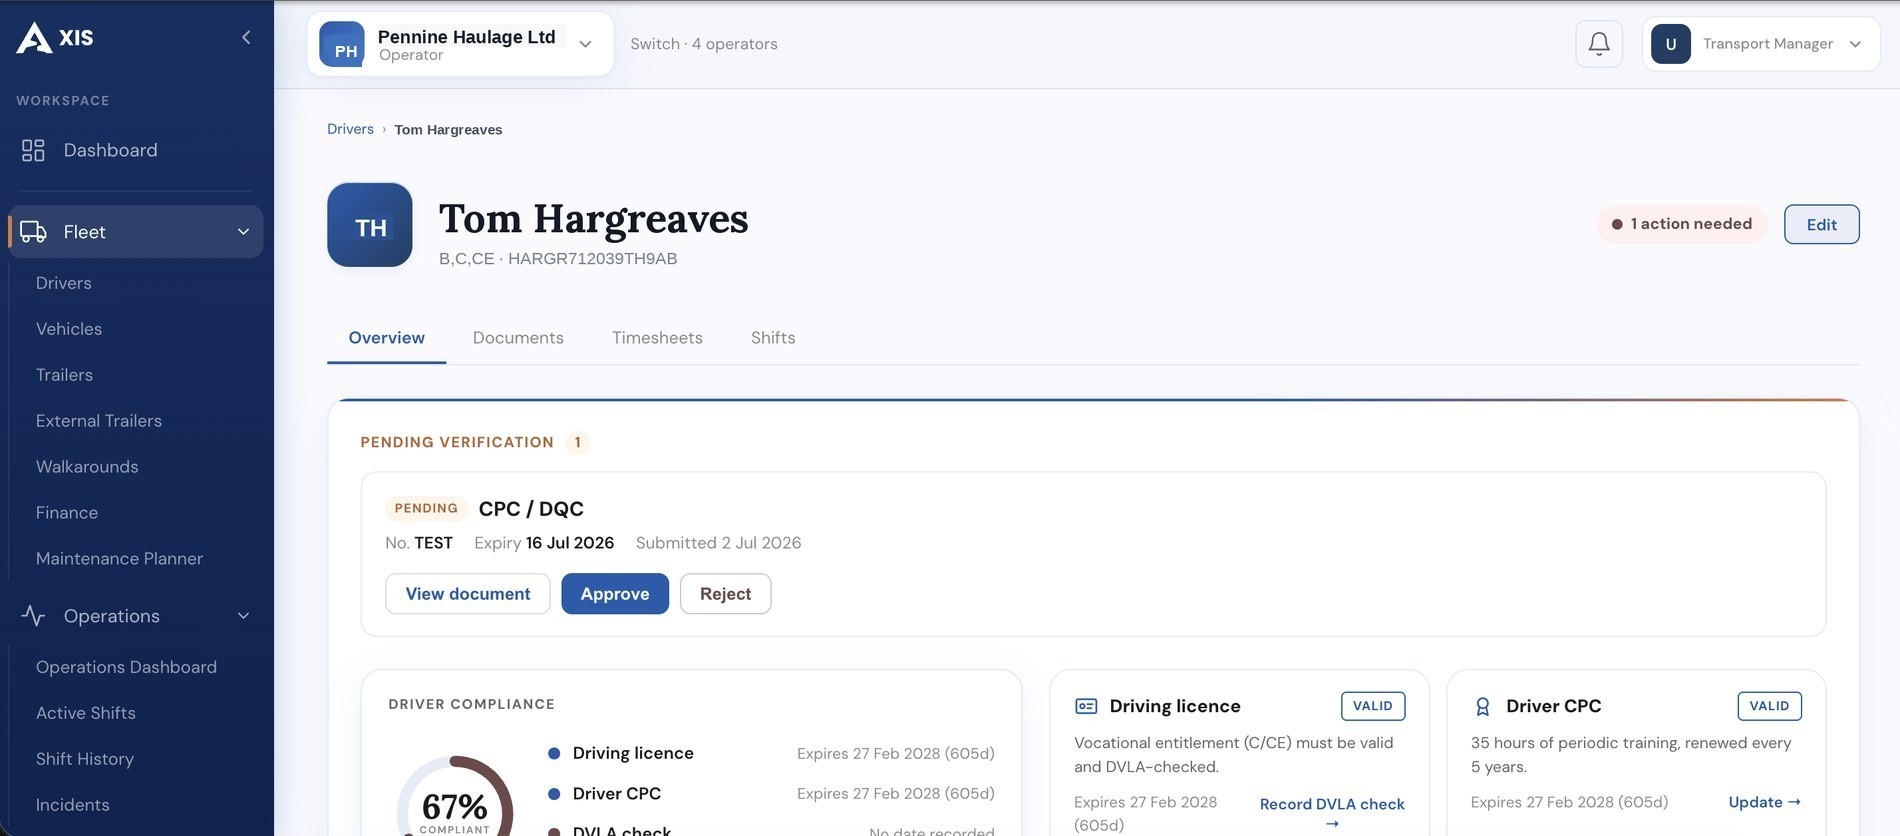Click the licence number HARGR712039TH9AB
The image size is (1900, 836).
click(593, 259)
